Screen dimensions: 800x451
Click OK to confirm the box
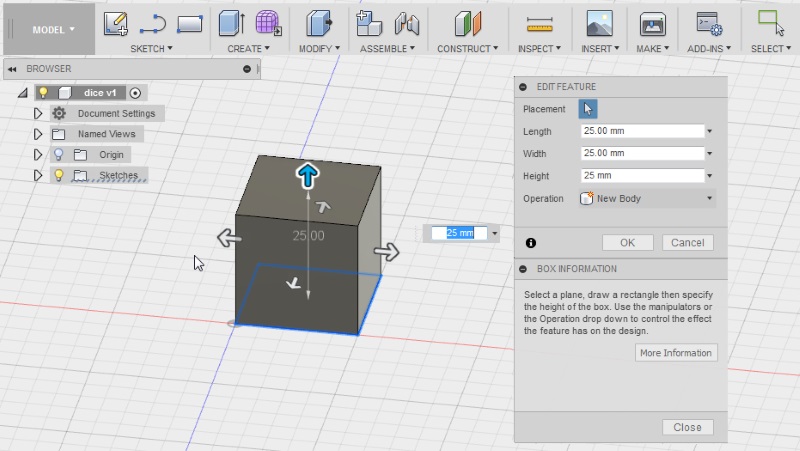[628, 243]
